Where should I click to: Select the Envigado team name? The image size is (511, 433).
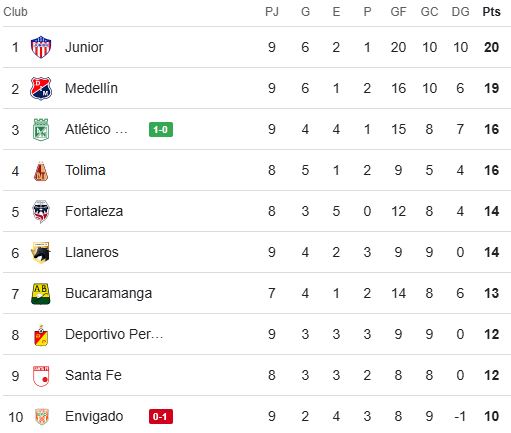click(94, 417)
